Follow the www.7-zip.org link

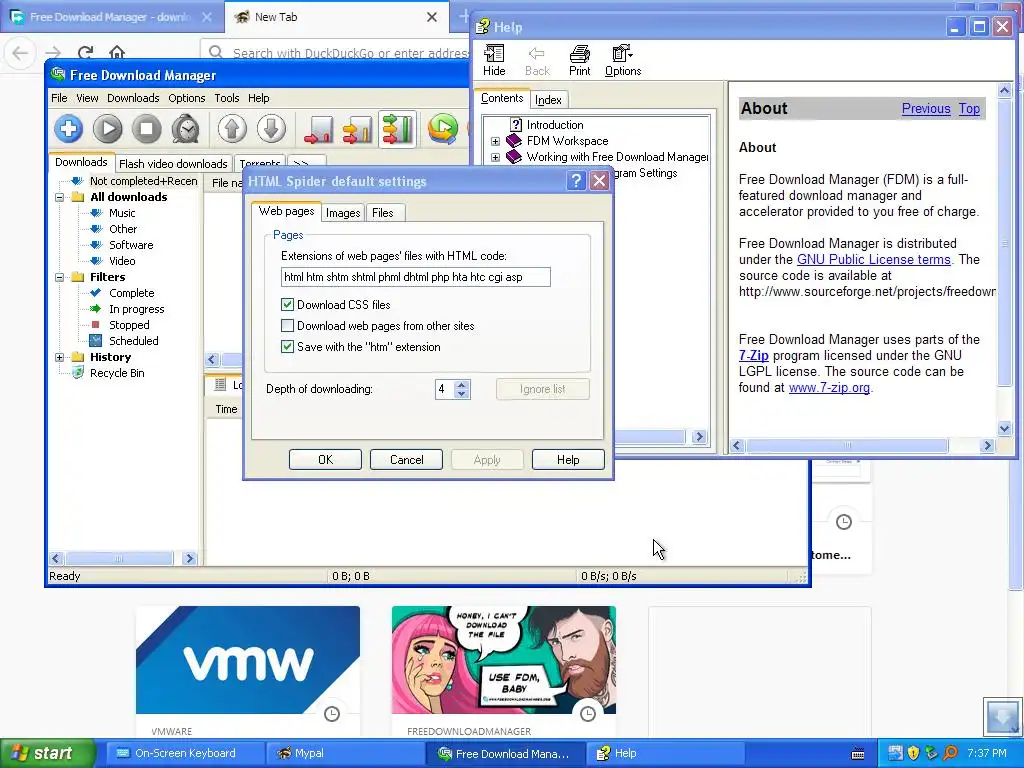point(829,387)
